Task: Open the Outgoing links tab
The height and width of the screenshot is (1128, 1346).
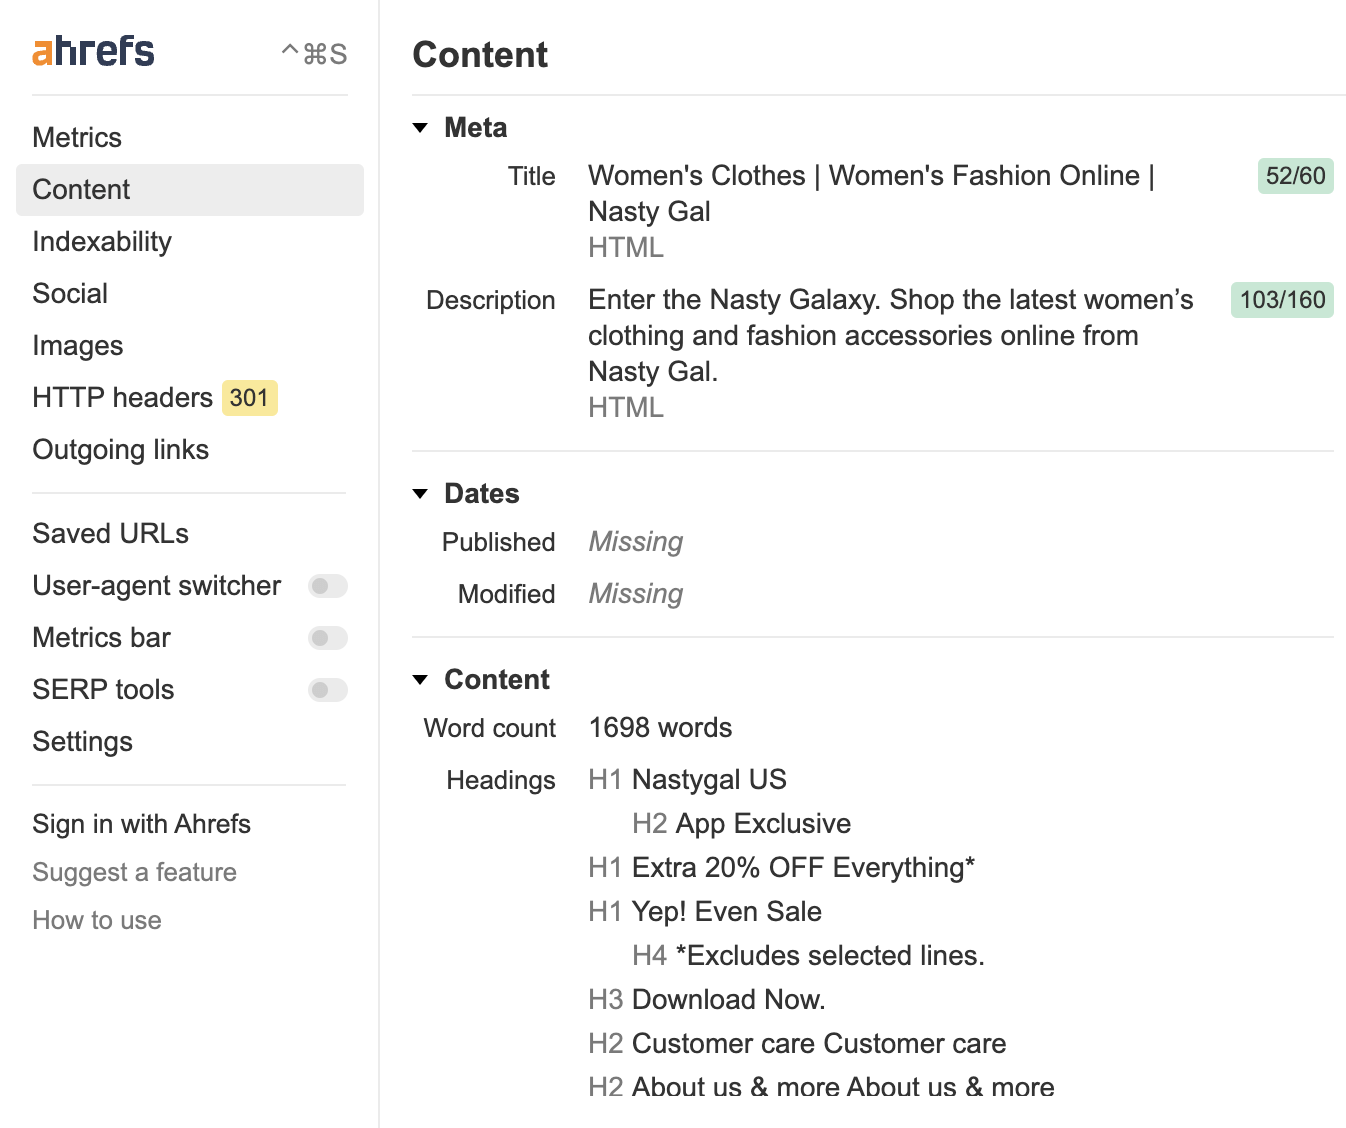Action: (121, 450)
